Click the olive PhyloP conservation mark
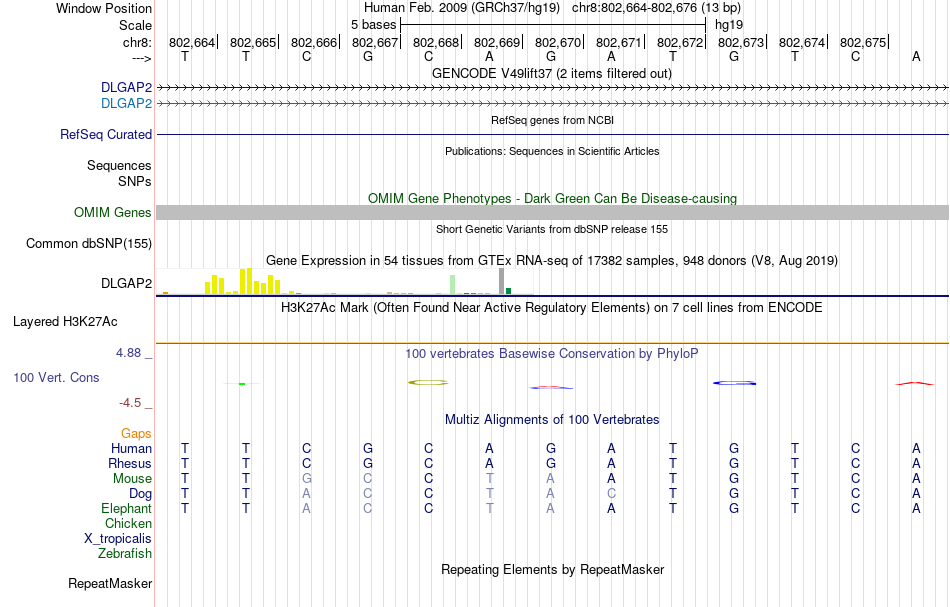The width and height of the screenshot is (950, 607). click(x=428, y=382)
